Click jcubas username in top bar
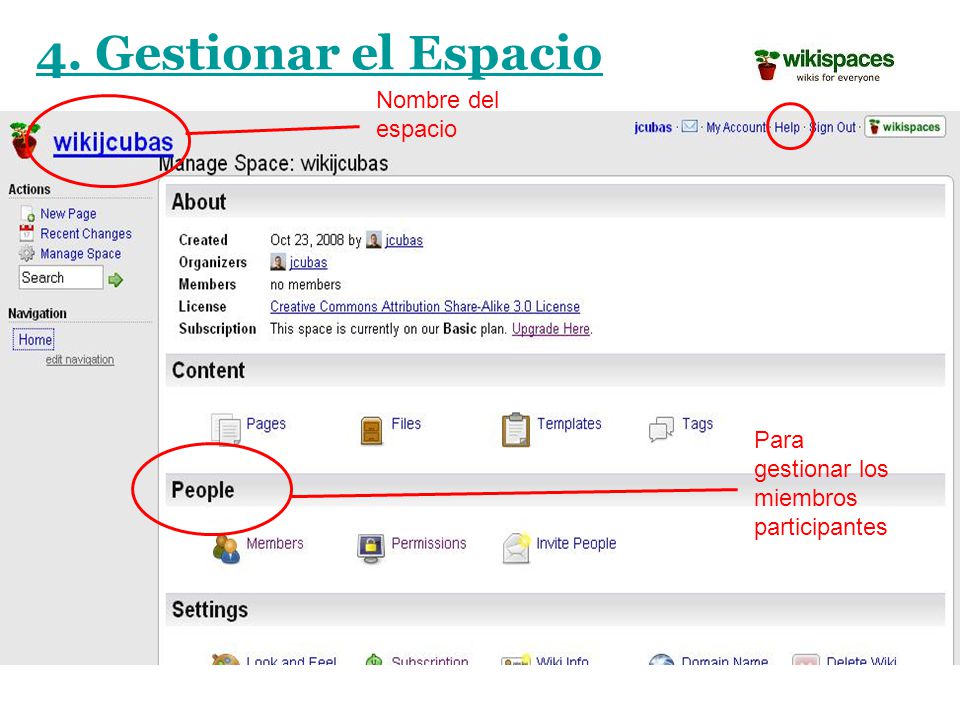 (653, 127)
